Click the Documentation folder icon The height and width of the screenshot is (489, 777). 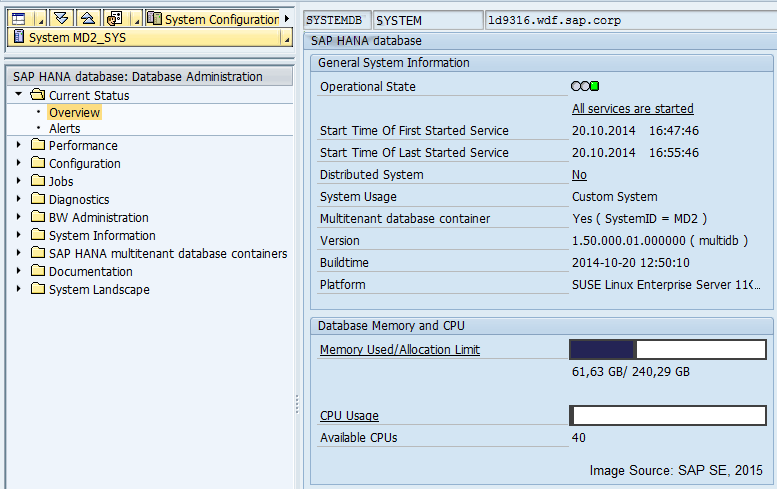[38, 272]
